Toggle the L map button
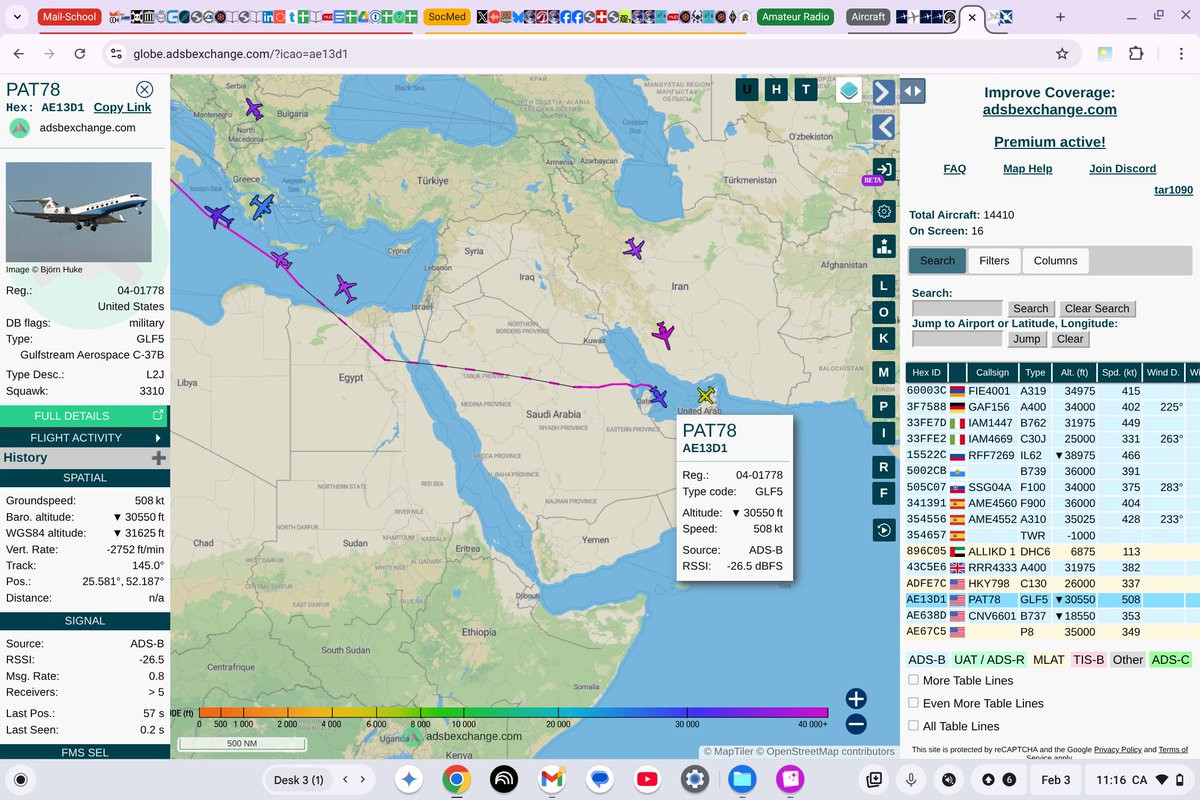Image resolution: width=1200 pixels, height=800 pixels. coord(883,286)
